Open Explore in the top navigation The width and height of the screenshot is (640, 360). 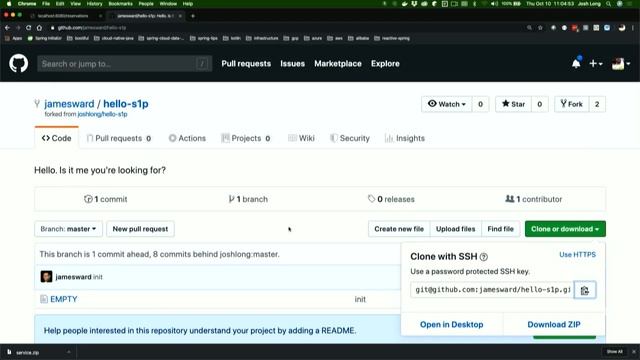click(385, 64)
